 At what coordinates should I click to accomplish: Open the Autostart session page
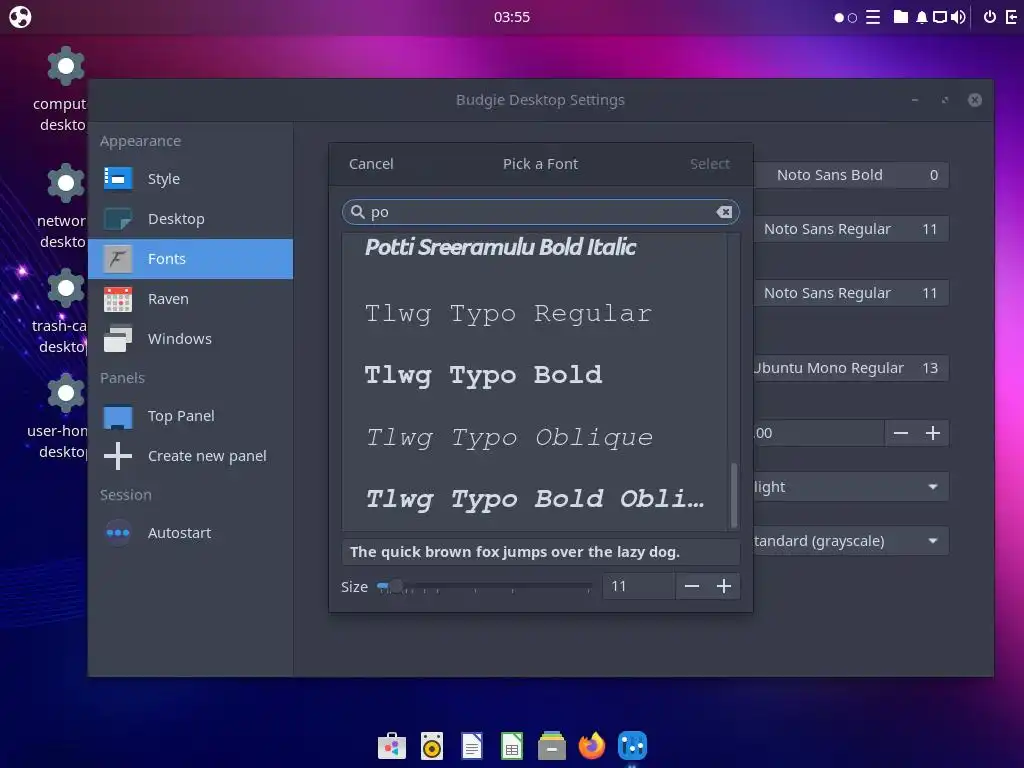pos(191,533)
